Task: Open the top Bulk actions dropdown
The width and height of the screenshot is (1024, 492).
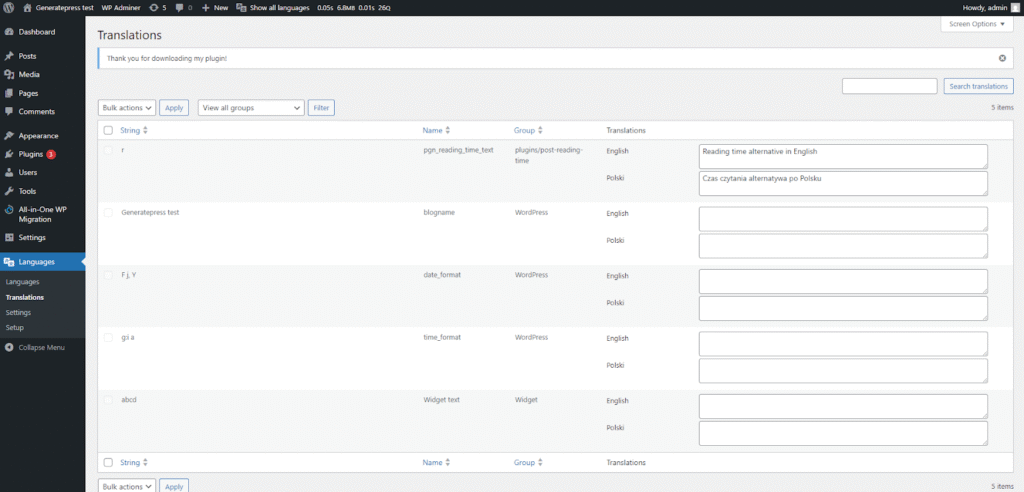Action: tap(127, 107)
